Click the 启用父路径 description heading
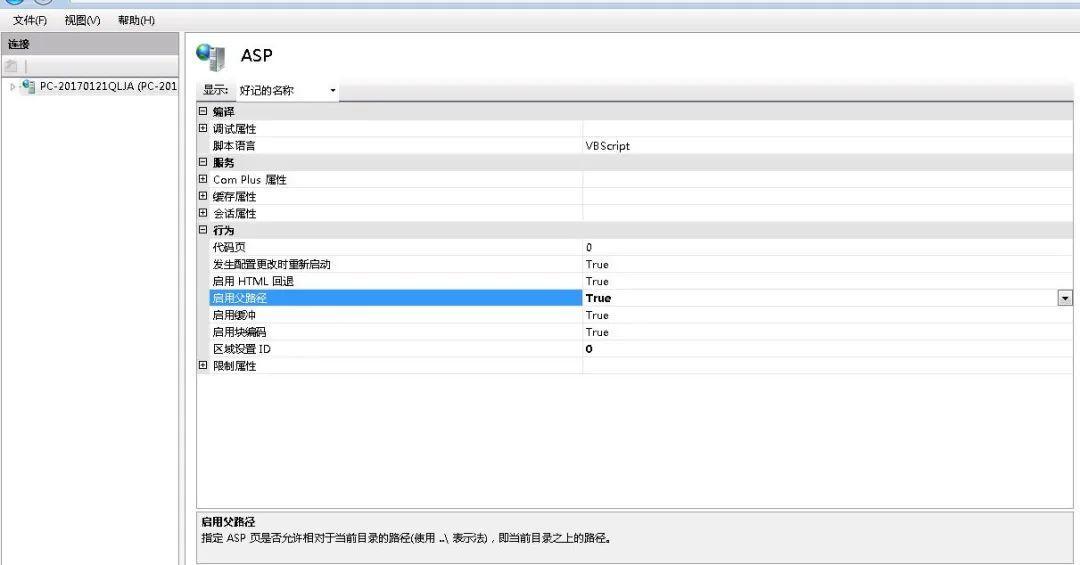 pyautogui.click(x=228, y=522)
